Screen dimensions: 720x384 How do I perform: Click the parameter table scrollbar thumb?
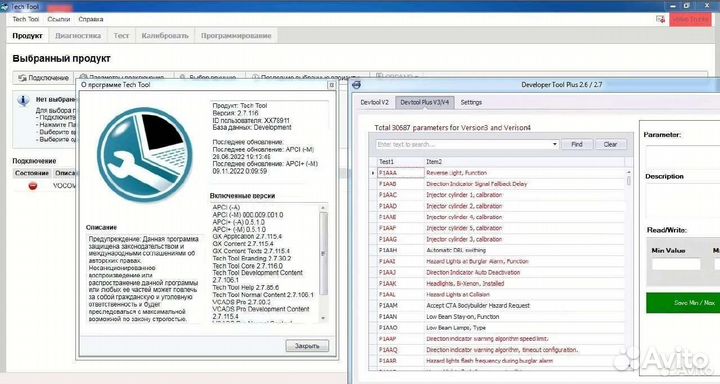[629, 180]
